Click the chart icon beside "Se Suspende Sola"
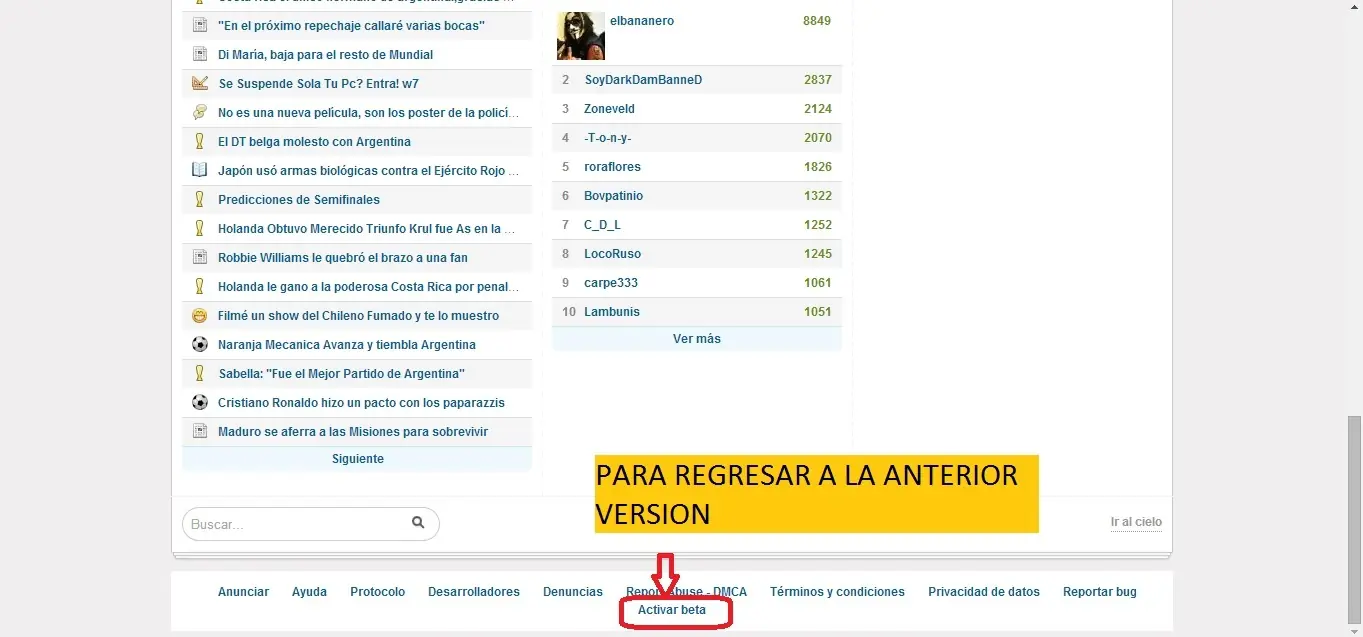Viewport: 1363px width, 637px height. 199,83
